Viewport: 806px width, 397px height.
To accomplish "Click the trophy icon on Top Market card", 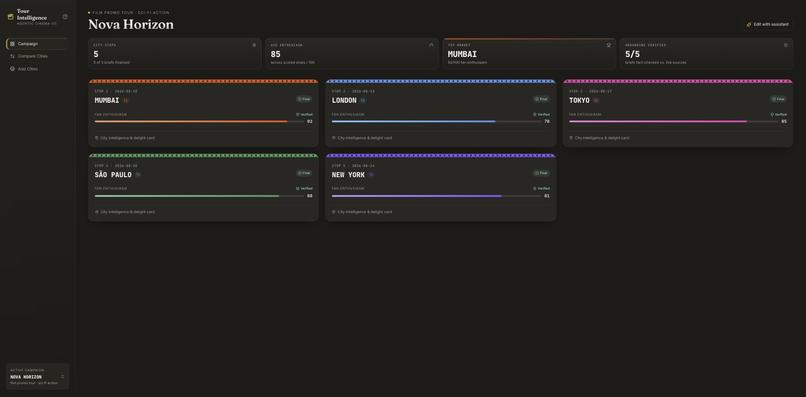I will pos(609,45).
